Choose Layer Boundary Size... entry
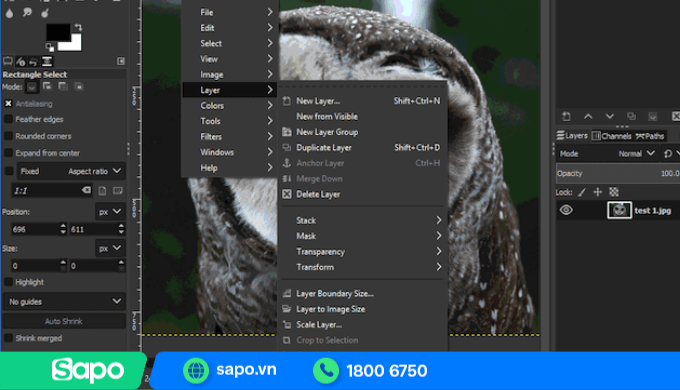 click(x=363, y=294)
